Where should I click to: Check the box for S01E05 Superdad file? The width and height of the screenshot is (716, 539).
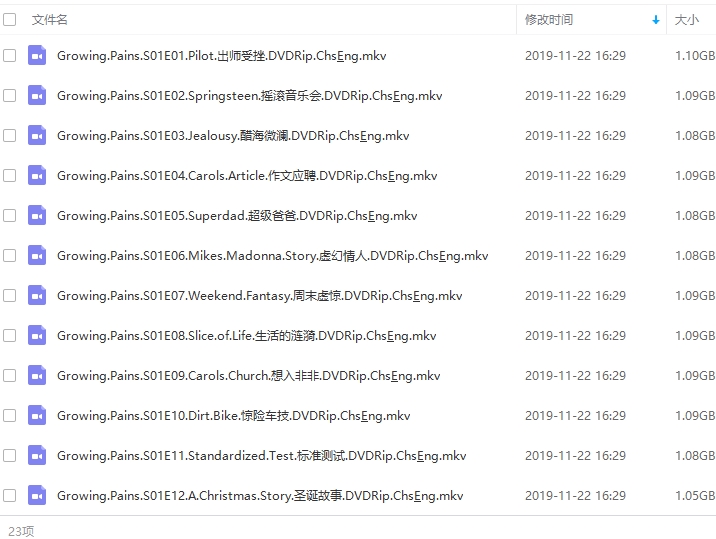10,216
